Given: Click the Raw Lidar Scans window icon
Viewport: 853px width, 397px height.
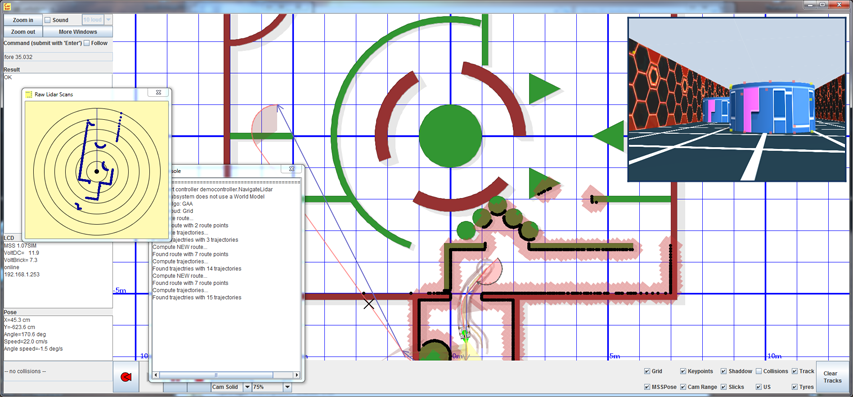Looking at the screenshot, I should pos(29,94).
